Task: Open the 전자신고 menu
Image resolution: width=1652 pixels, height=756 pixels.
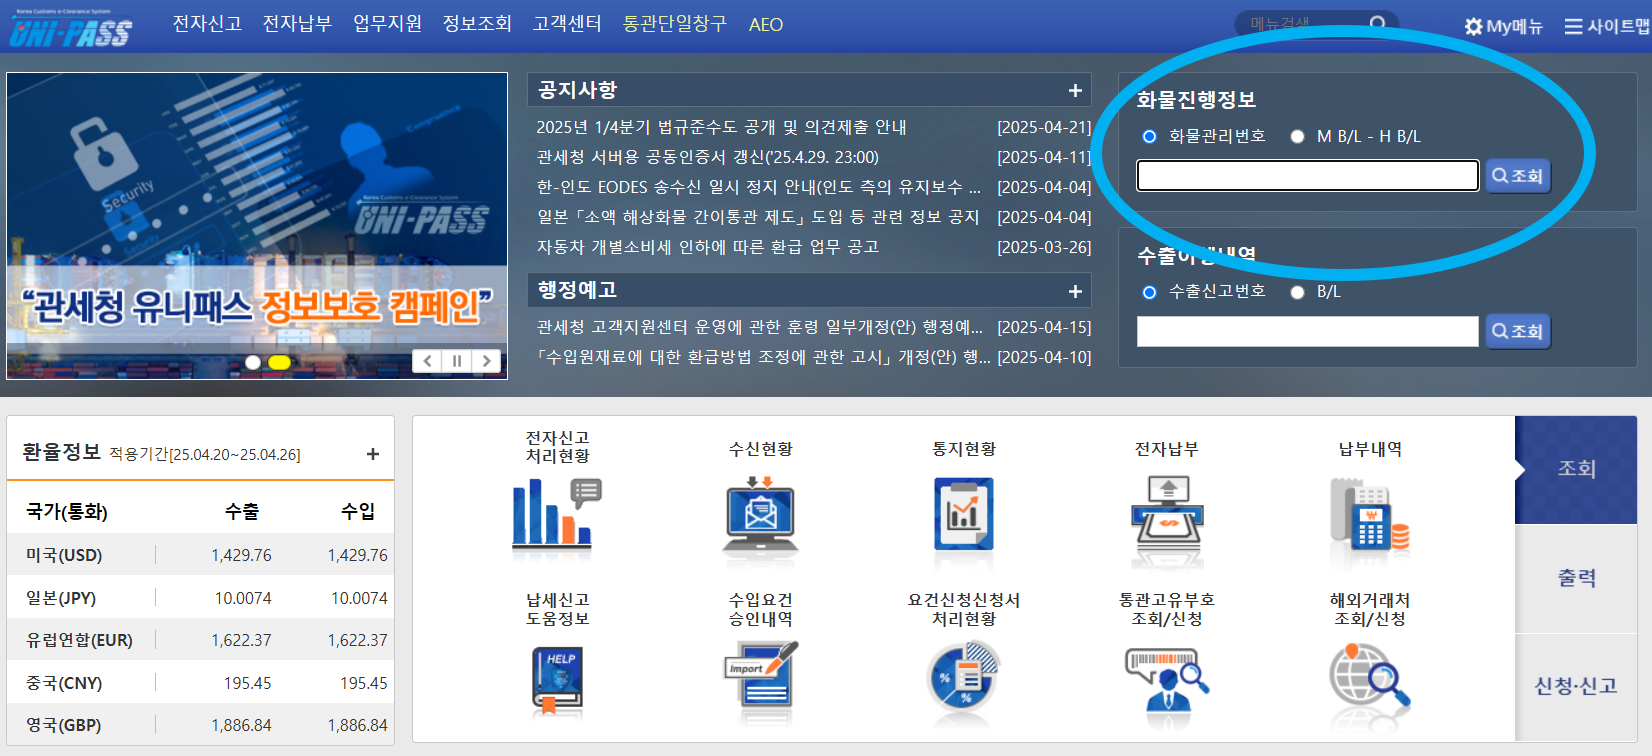Action: tap(207, 24)
